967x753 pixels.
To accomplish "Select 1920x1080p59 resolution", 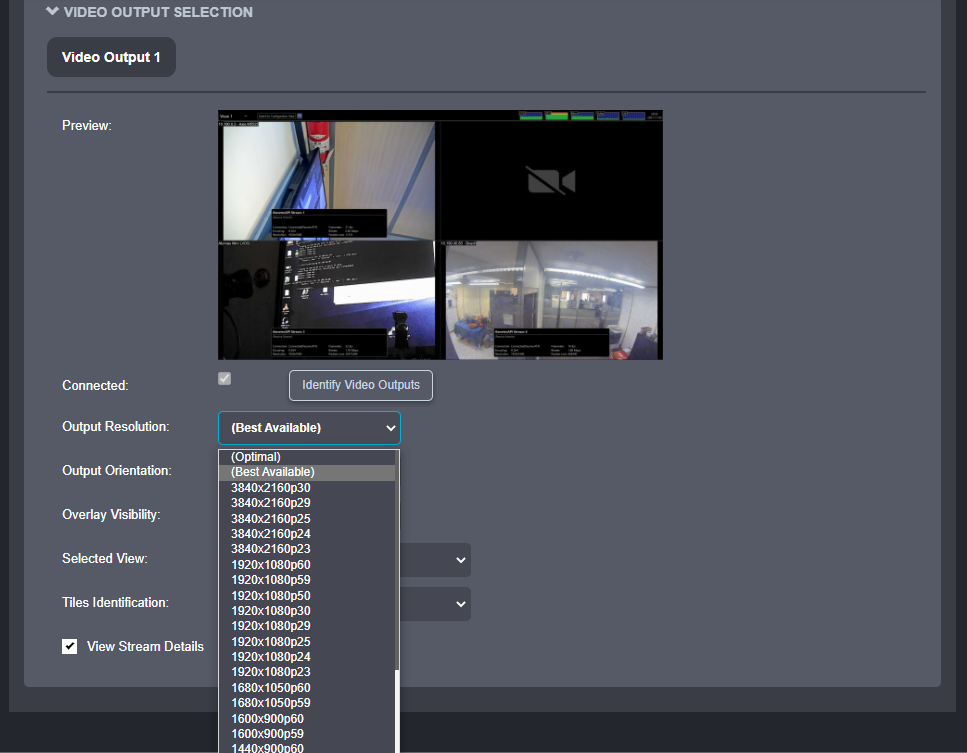I will tap(307, 580).
